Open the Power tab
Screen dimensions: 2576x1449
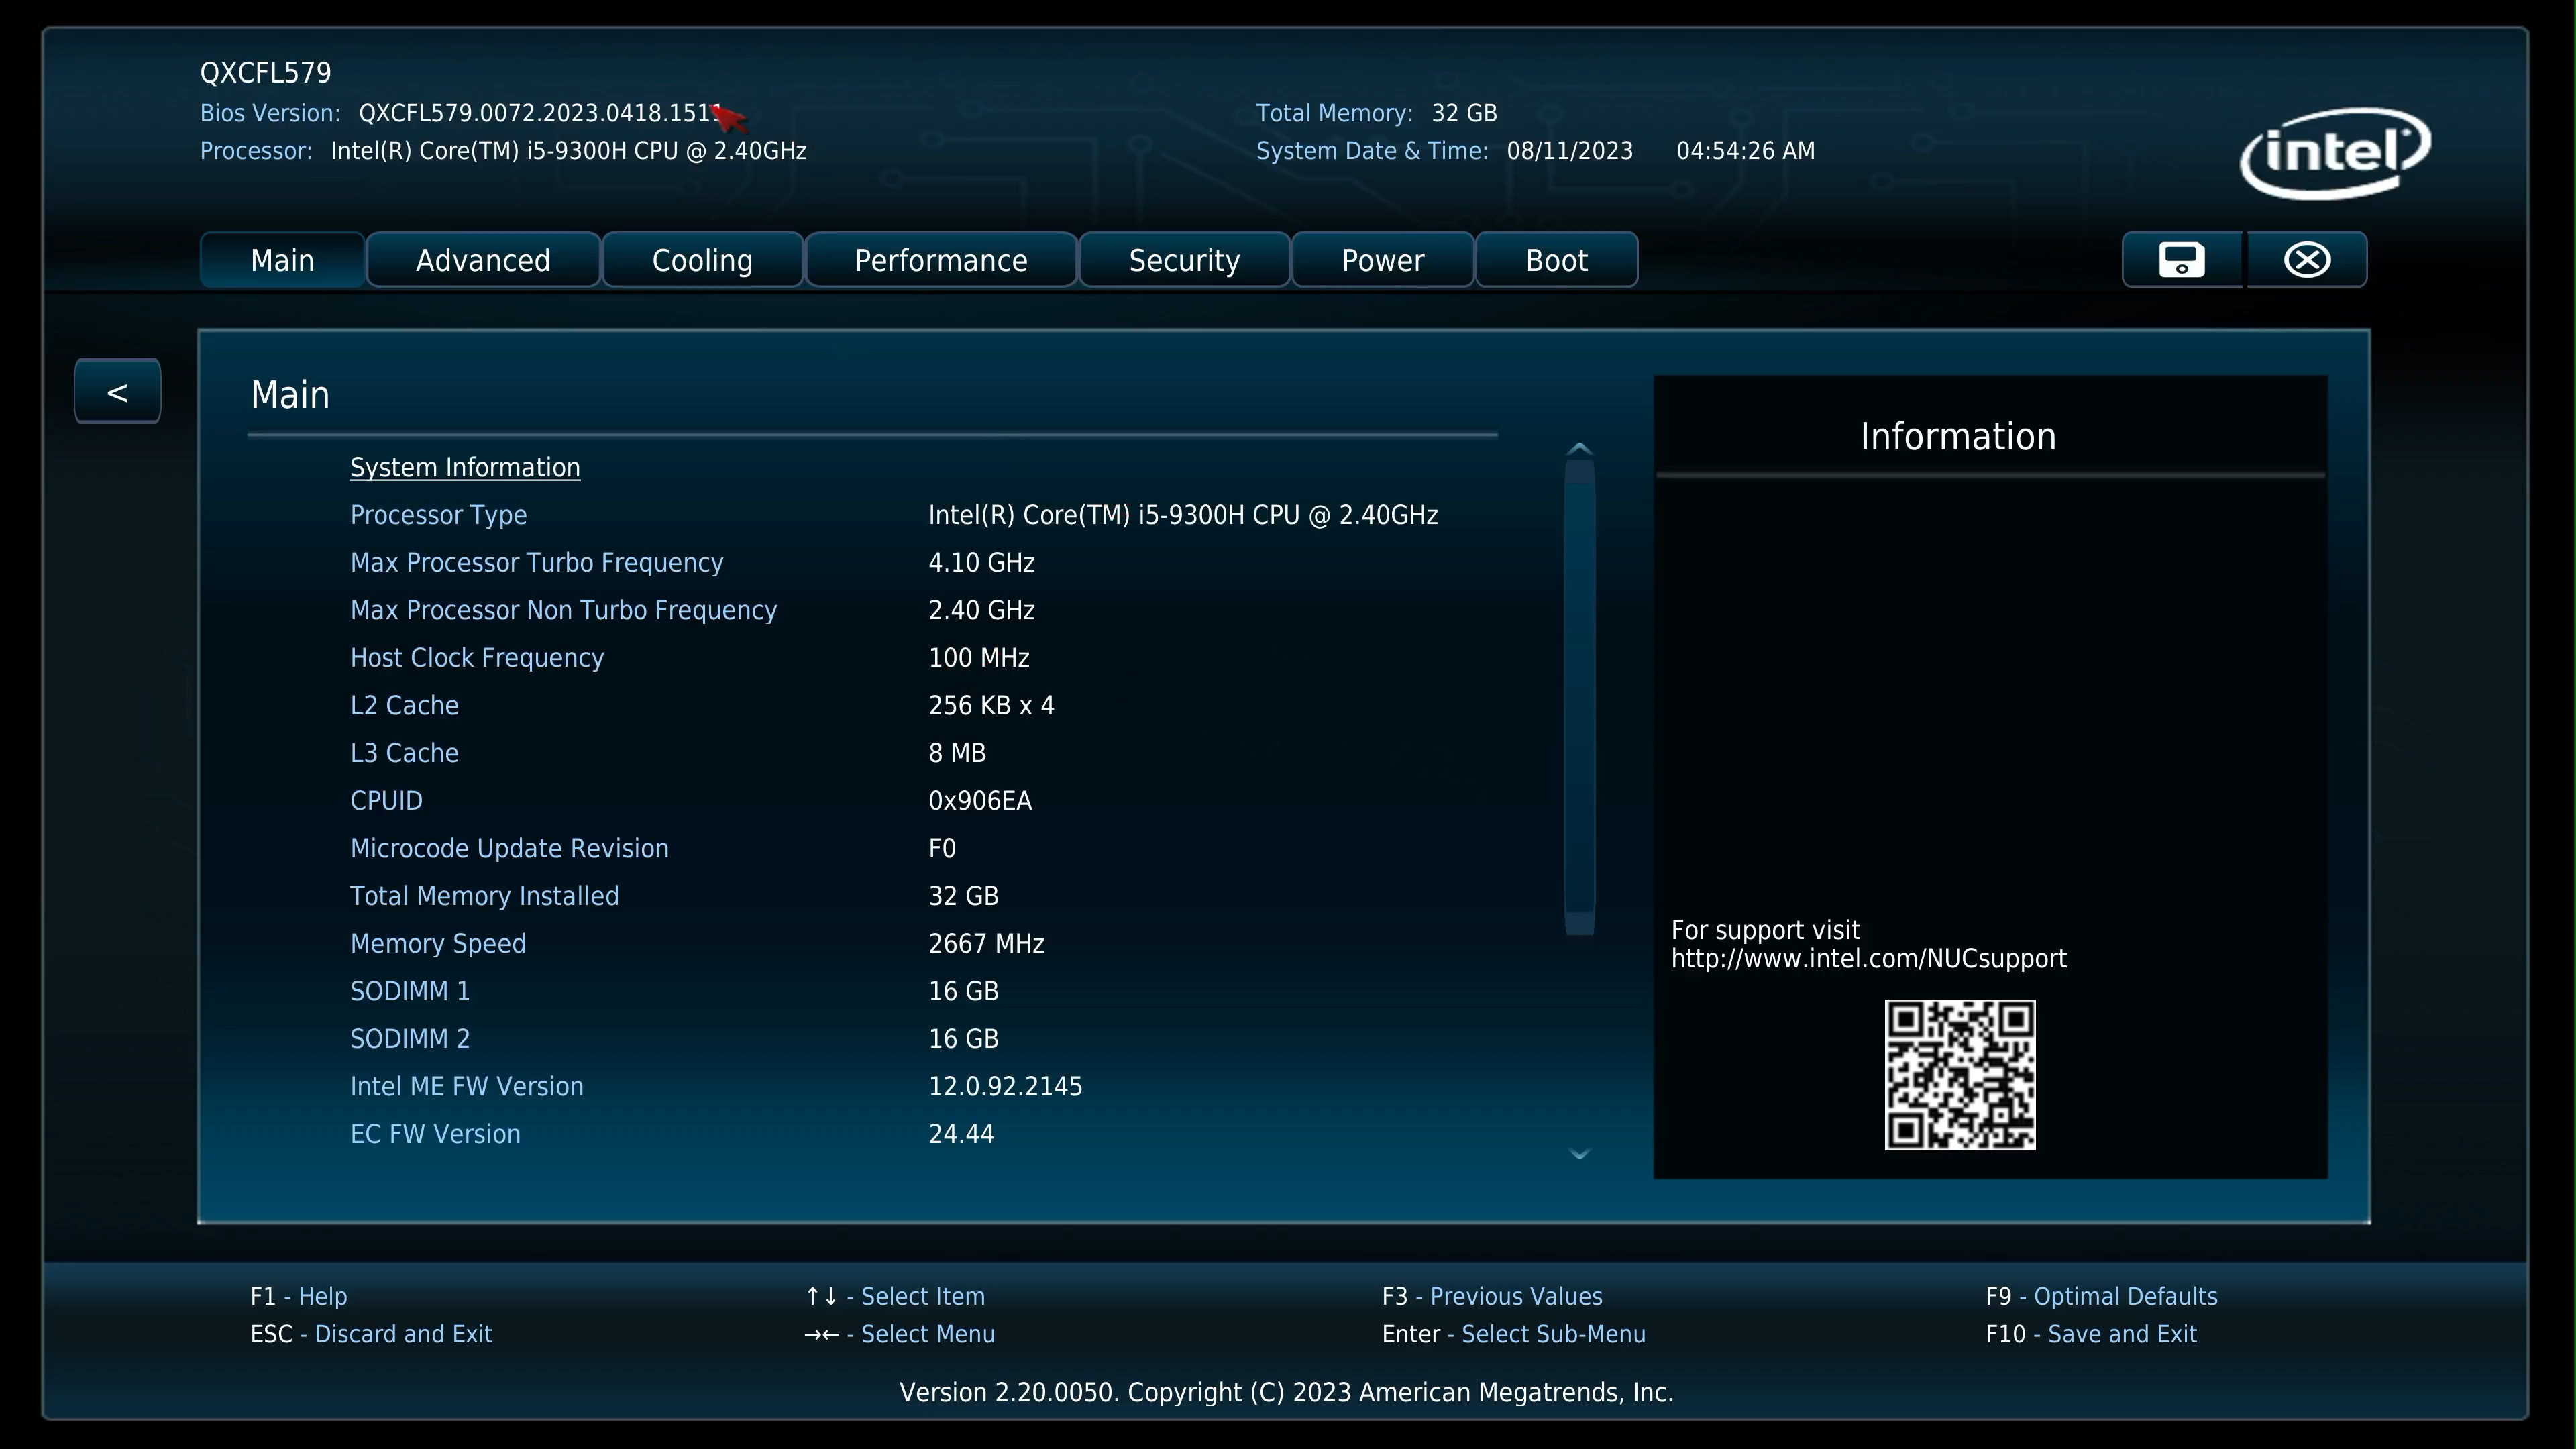[1382, 260]
